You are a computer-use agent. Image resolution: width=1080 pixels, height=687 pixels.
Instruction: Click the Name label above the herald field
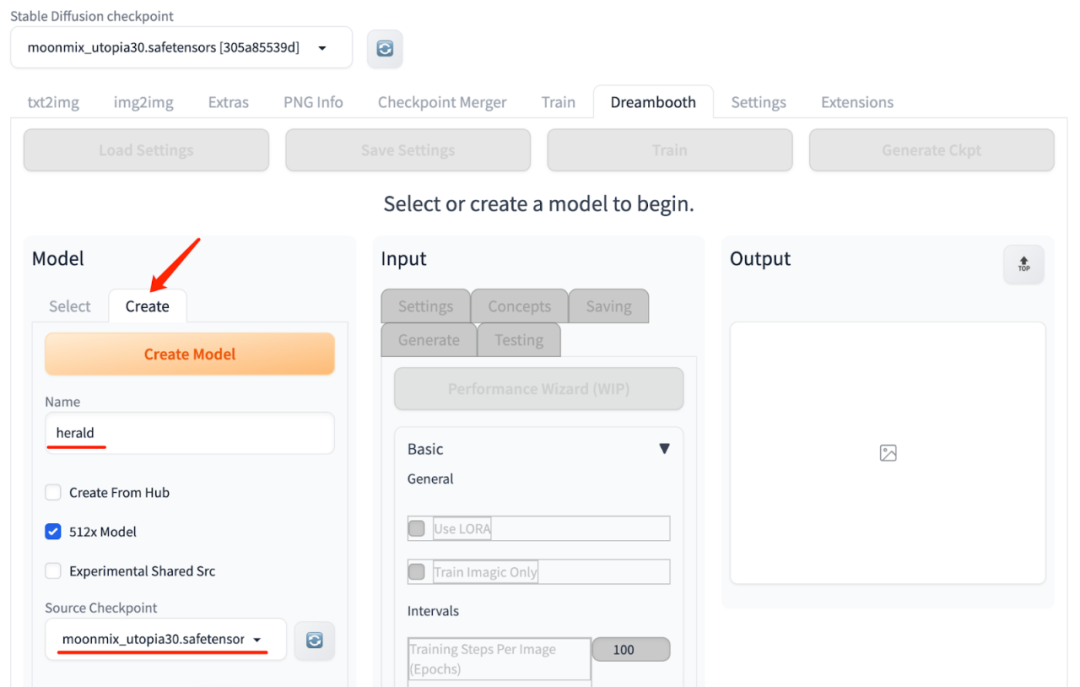tap(62, 402)
